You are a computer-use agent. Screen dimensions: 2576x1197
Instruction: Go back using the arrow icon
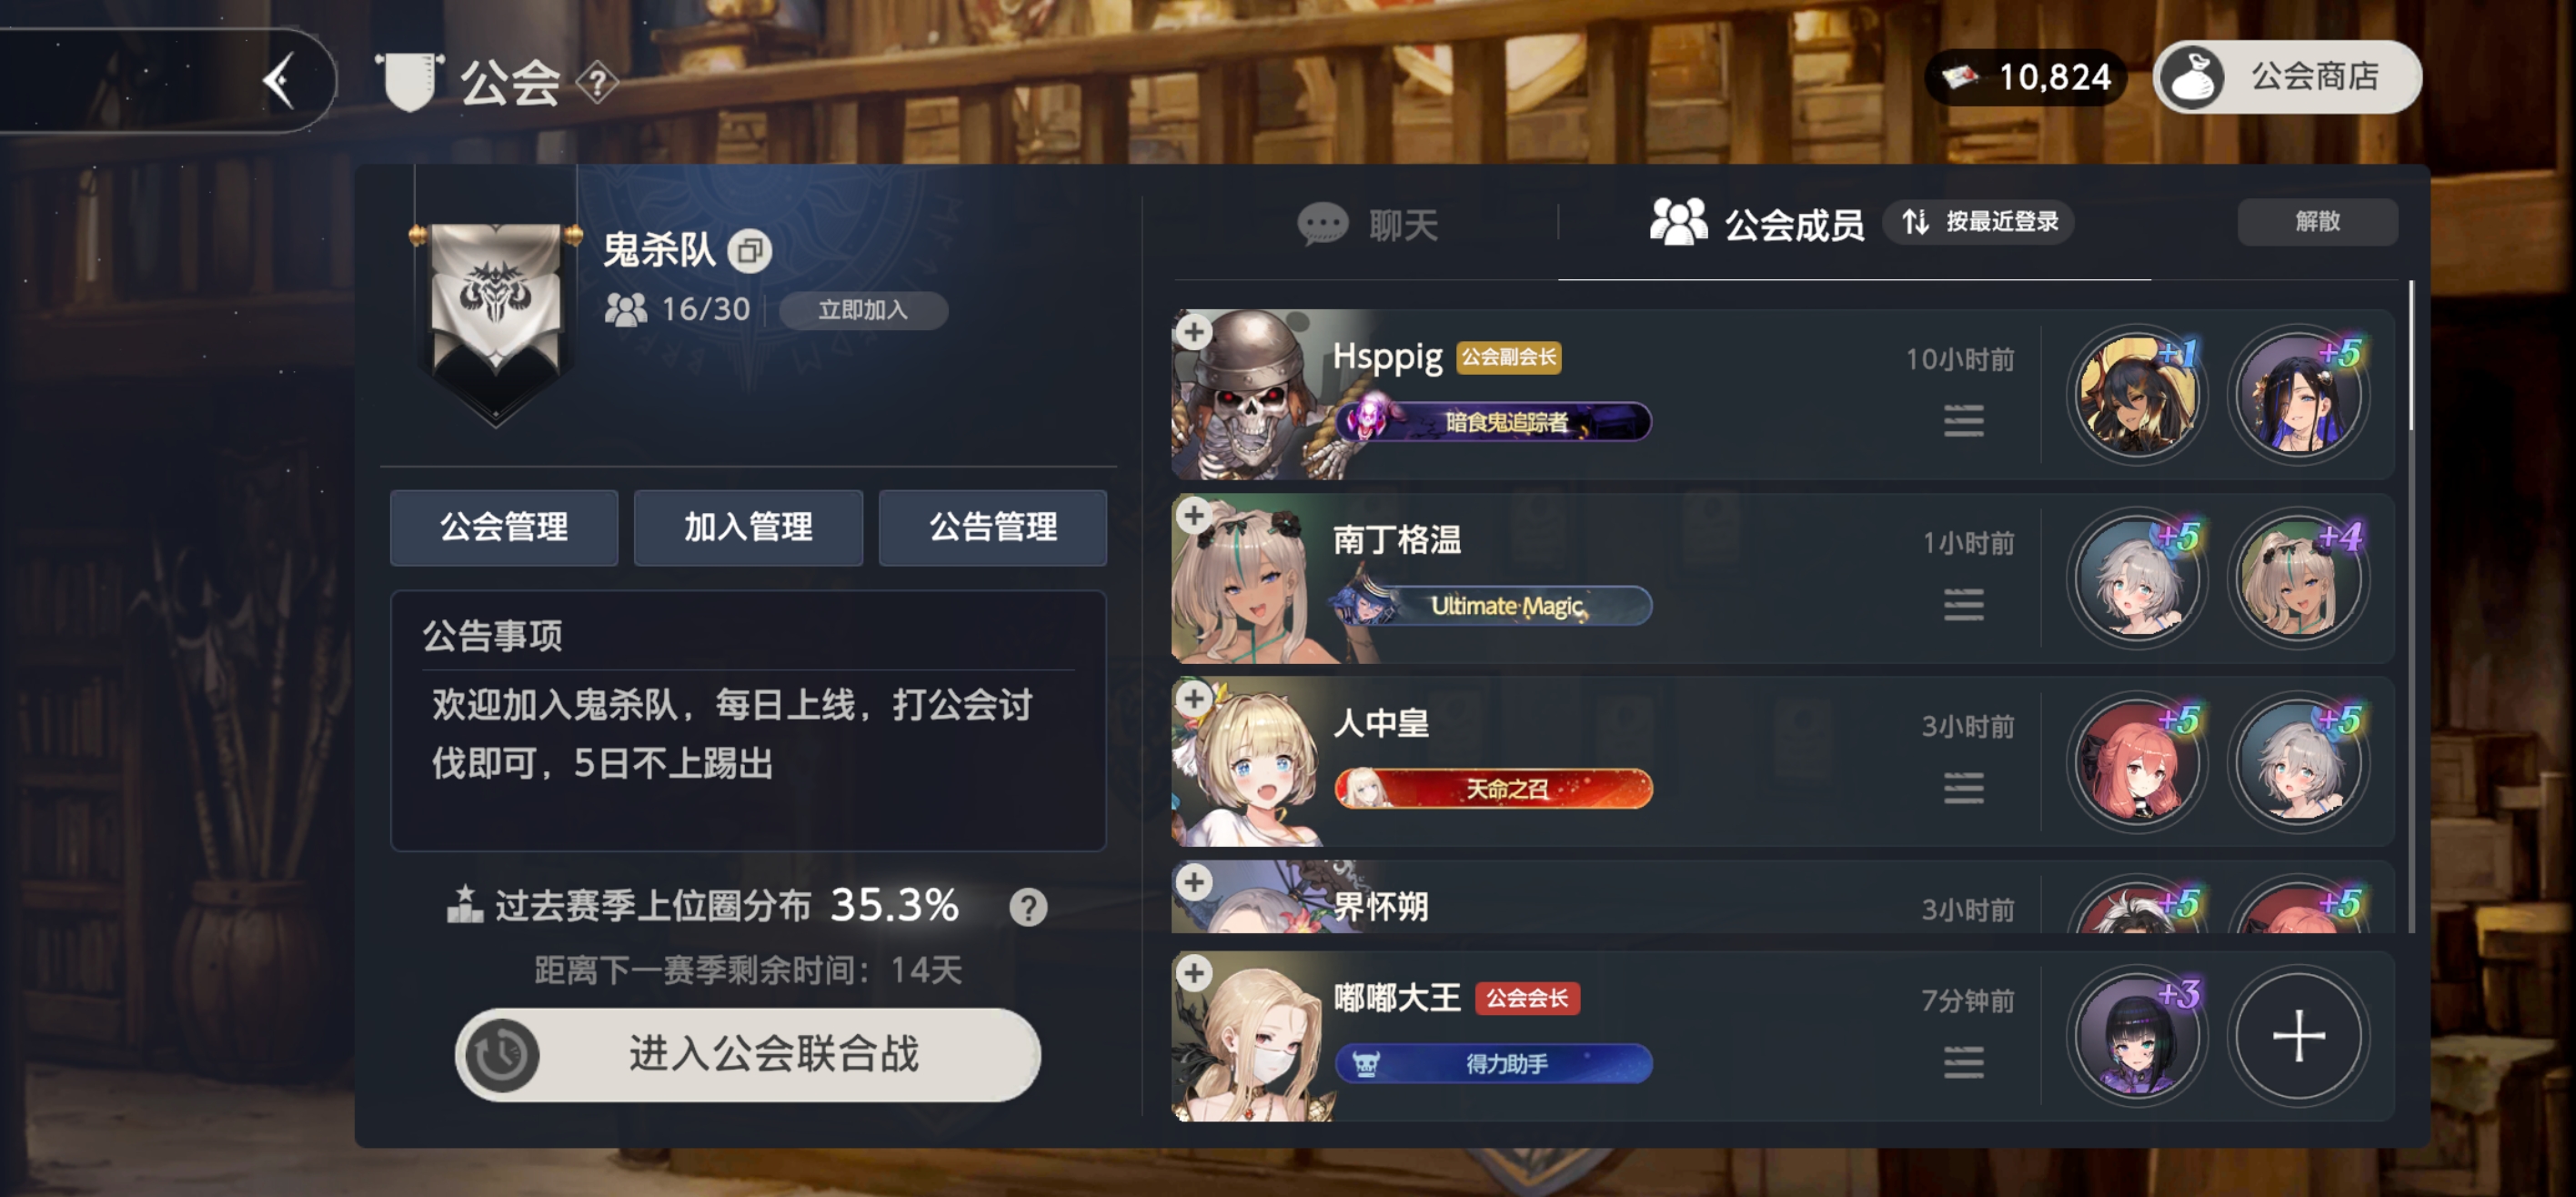[x=279, y=80]
